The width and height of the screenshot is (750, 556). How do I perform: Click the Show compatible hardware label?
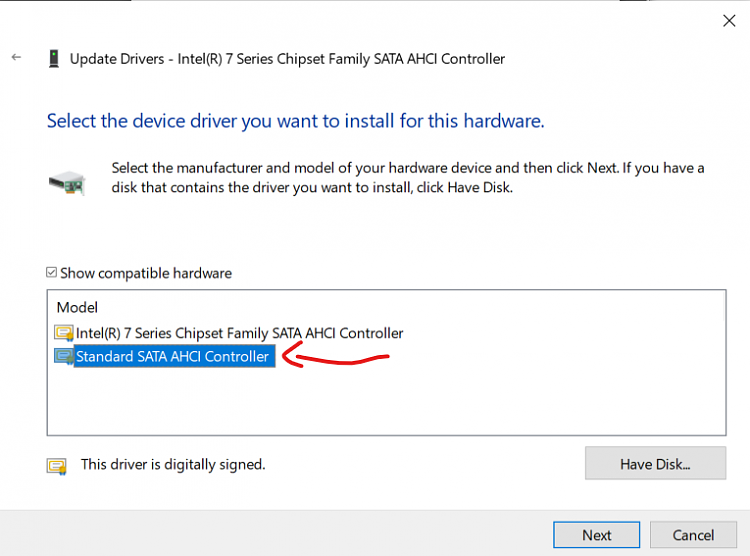point(146,273)
